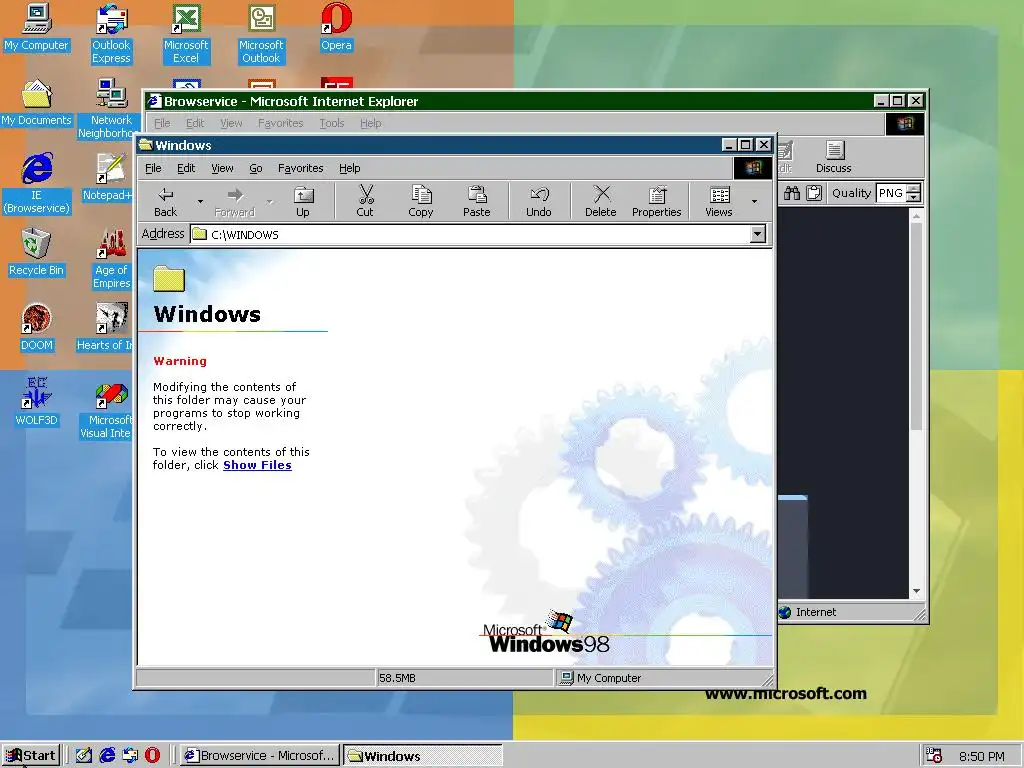Image resolution: width=1024 pixels, height=768 pixels.
Task: Click the binoculars find icon in Browservice
Action: [x=792, y=193]
